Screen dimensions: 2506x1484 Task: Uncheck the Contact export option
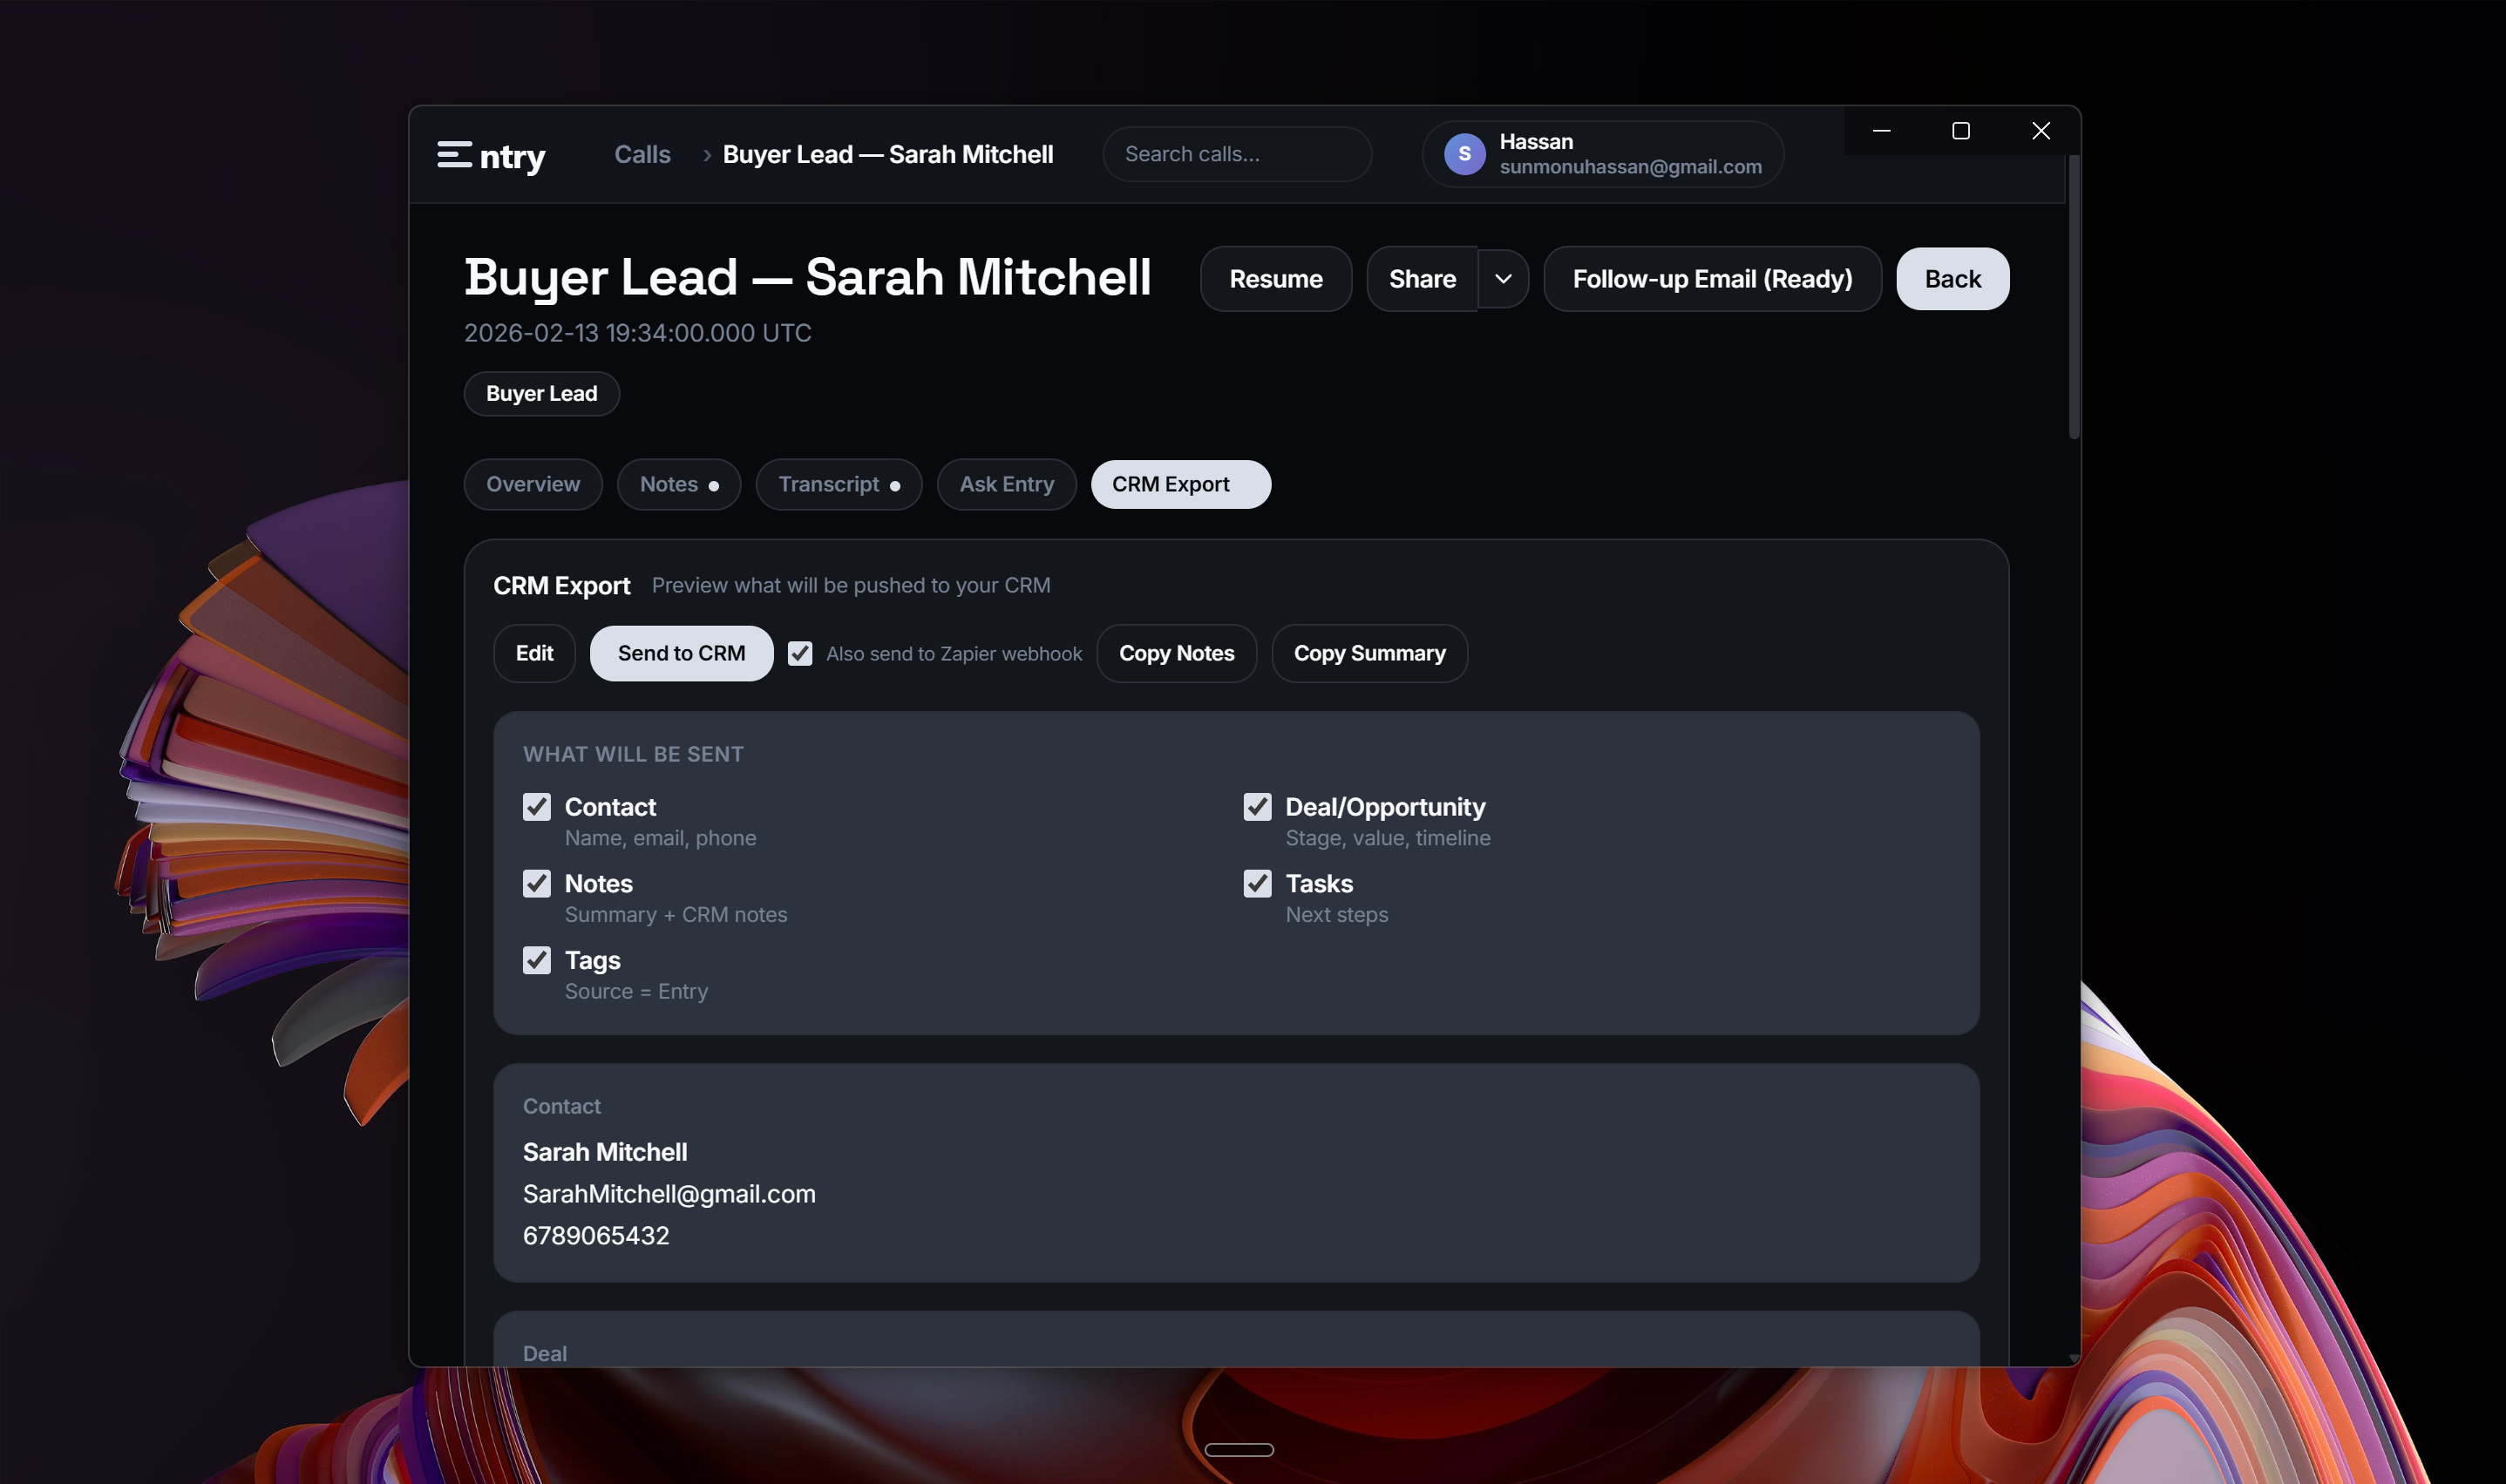(538, 807)
